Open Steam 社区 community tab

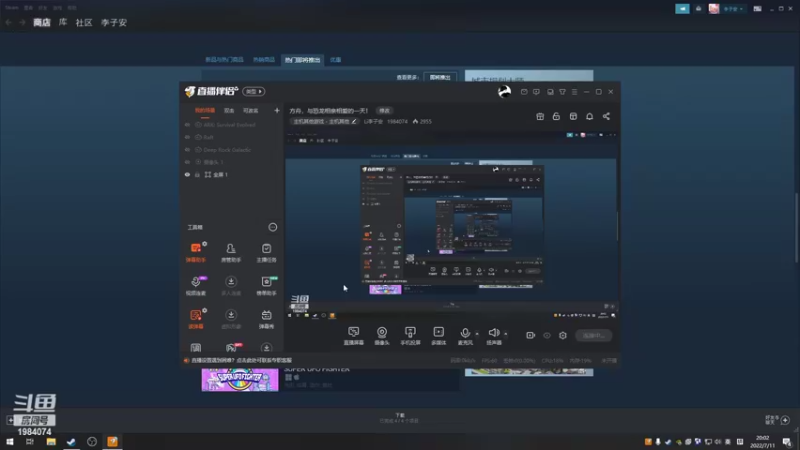pyautogui.click(x=84, y=22)
